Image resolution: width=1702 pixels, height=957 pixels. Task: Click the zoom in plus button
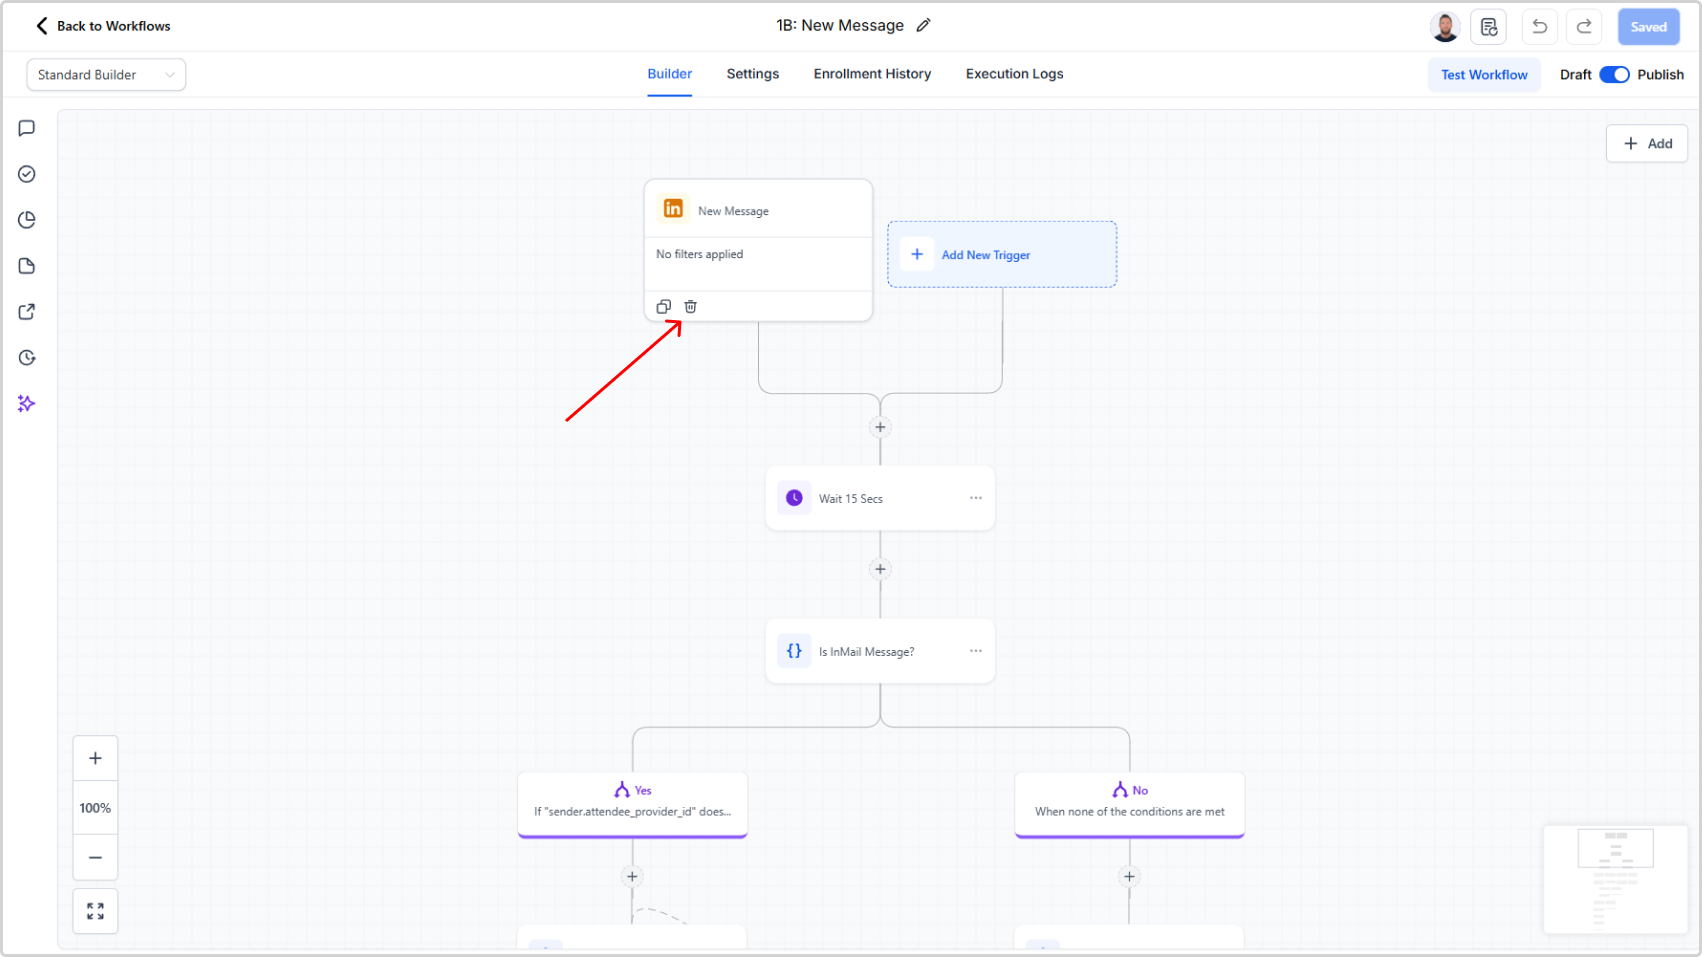click(x=95, y=758)
